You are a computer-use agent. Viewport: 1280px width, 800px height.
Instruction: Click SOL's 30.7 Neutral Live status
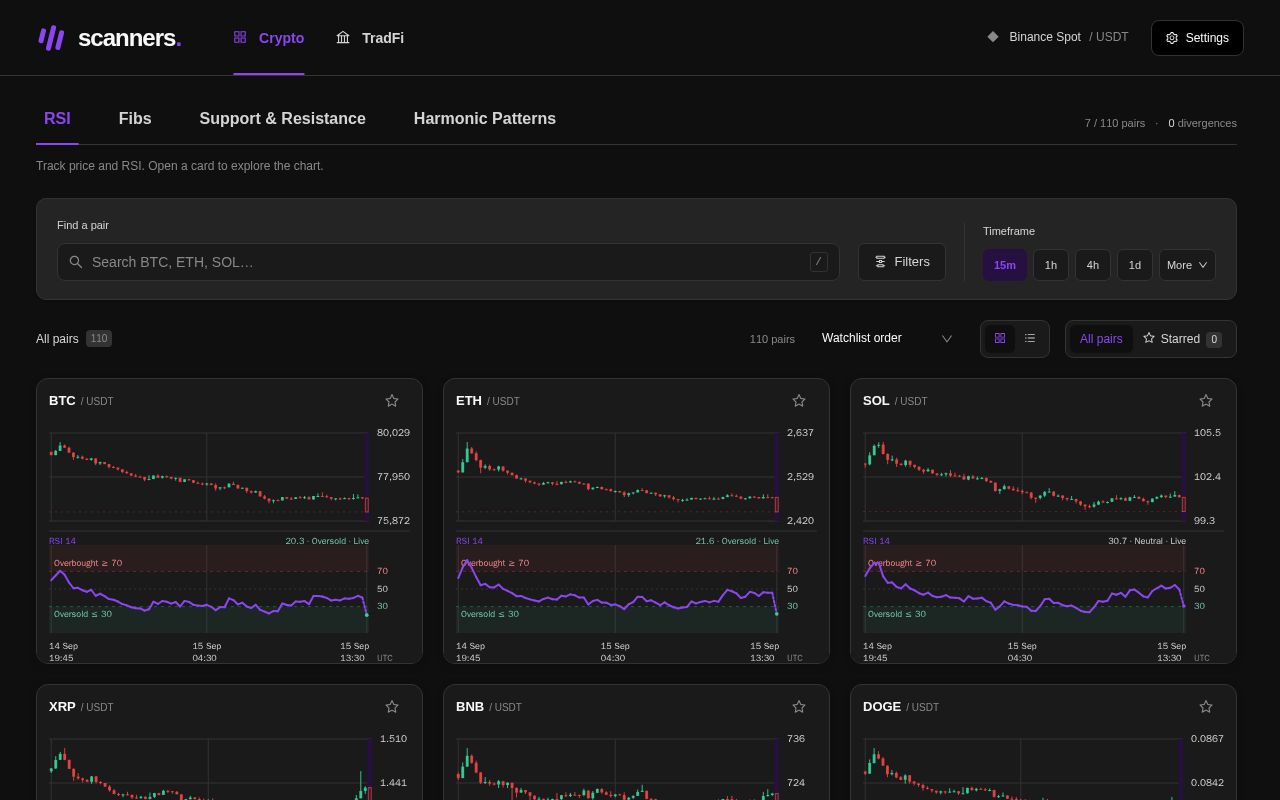pyautogui.click(x=1147, y=541)
